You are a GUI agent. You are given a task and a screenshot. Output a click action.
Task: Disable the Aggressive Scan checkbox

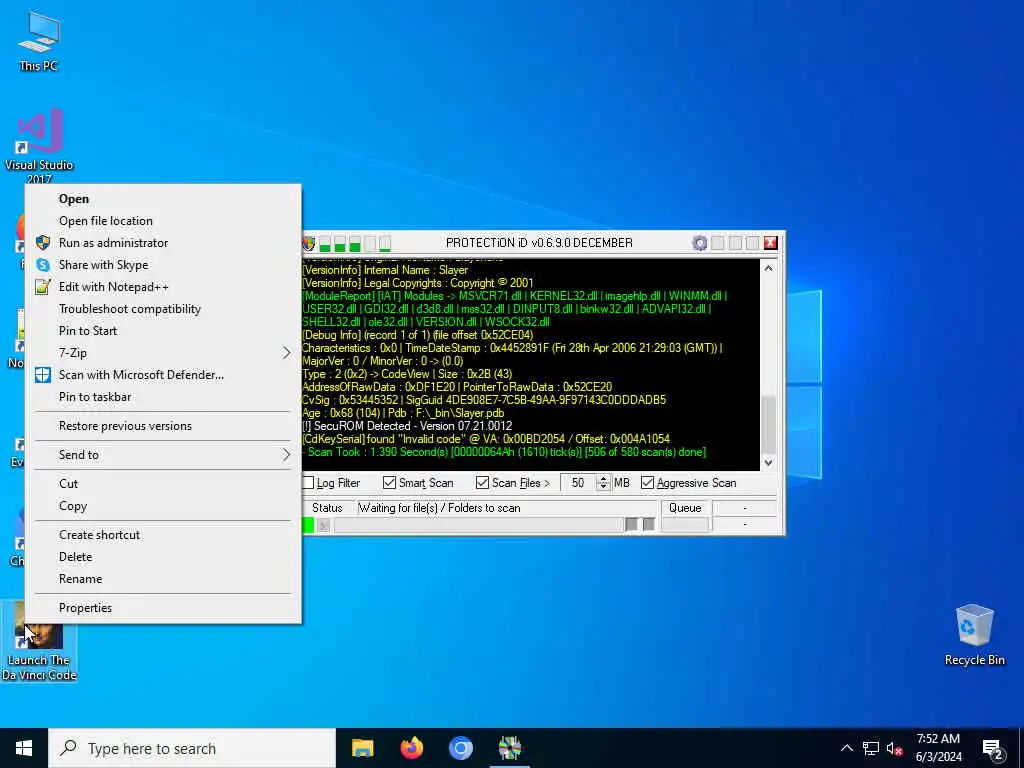(647, 483)
